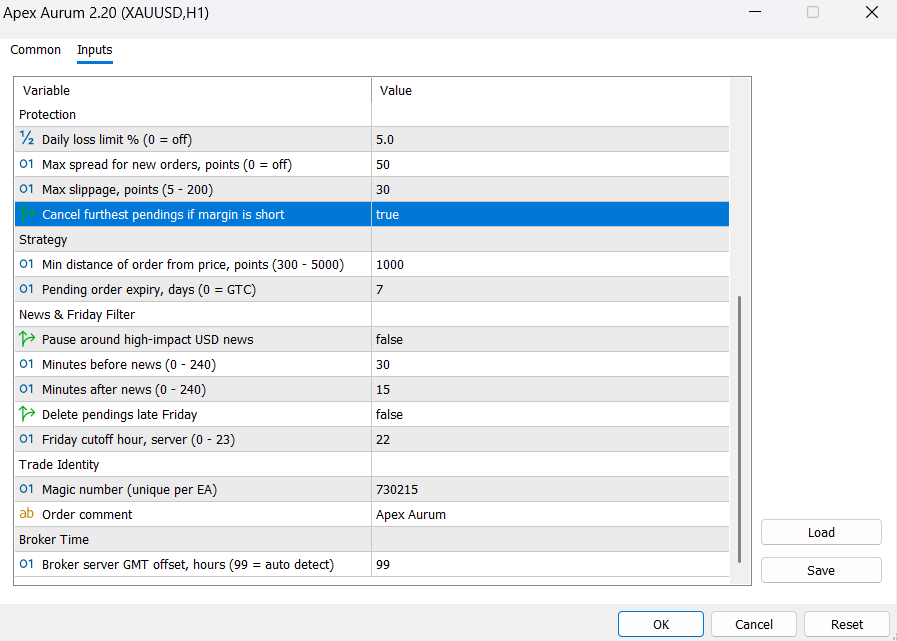Screen dimensions: 897x641
Task: Toggle the false value for Pause around news
Action: [x=550, y=339]
